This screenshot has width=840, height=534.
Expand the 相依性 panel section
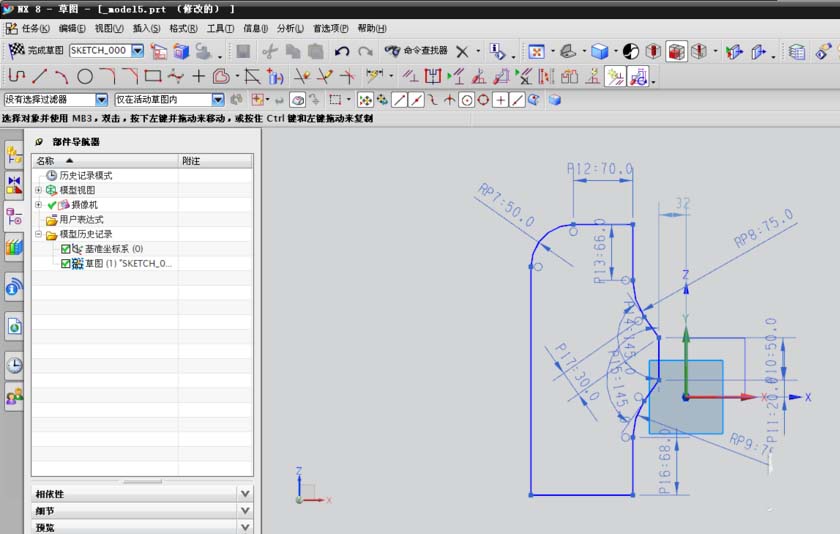pyautogui.click(x=245, y=494)
